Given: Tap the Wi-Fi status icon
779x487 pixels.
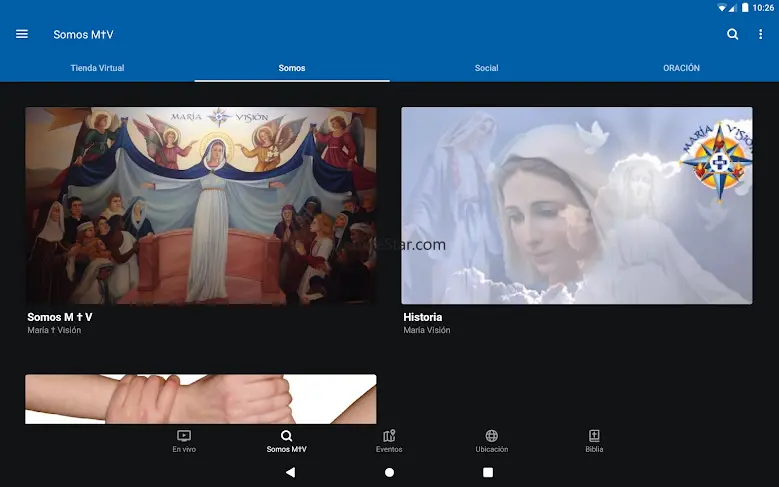Looking at the screenshot, I should click(x=721, y=7).
